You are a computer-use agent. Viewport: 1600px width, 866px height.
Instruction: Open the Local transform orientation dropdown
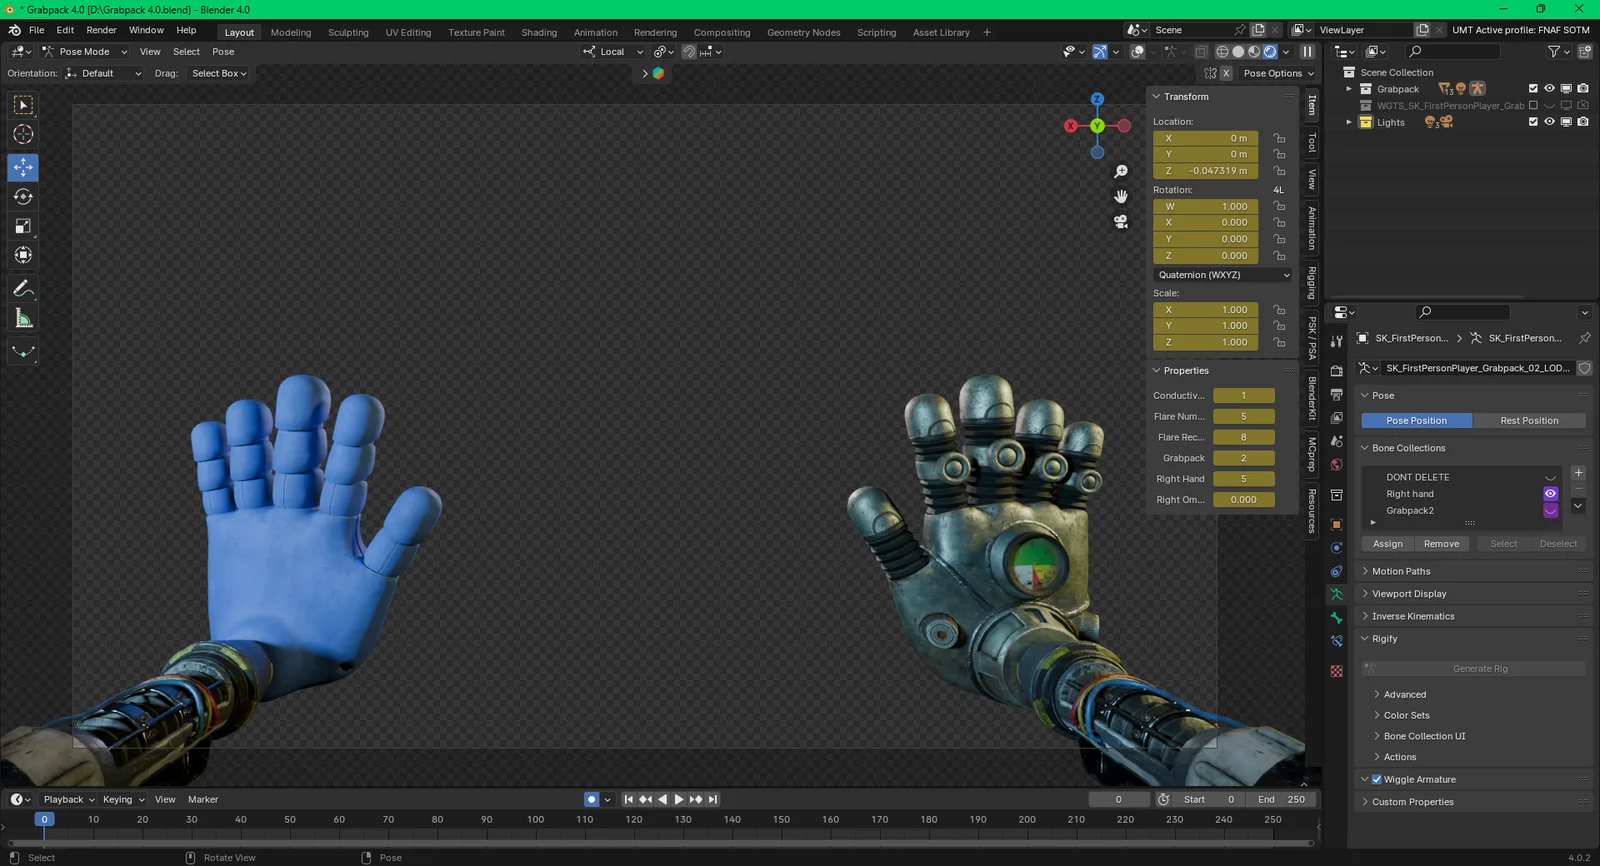[x=613, y=52]
